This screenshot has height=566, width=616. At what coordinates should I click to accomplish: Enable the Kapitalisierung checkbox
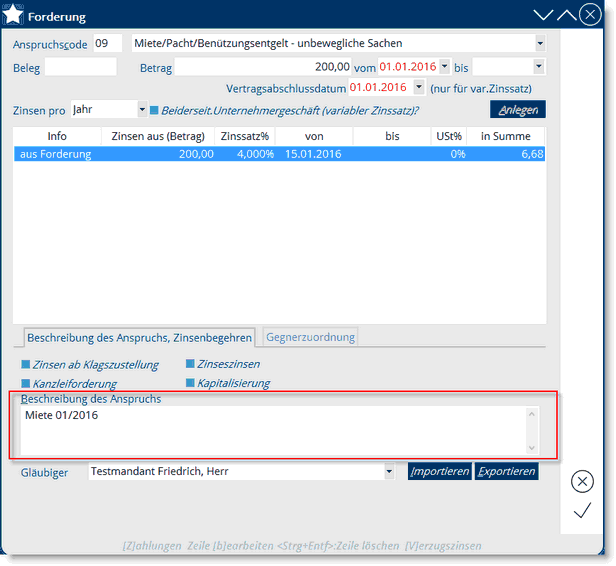(190, 383)
